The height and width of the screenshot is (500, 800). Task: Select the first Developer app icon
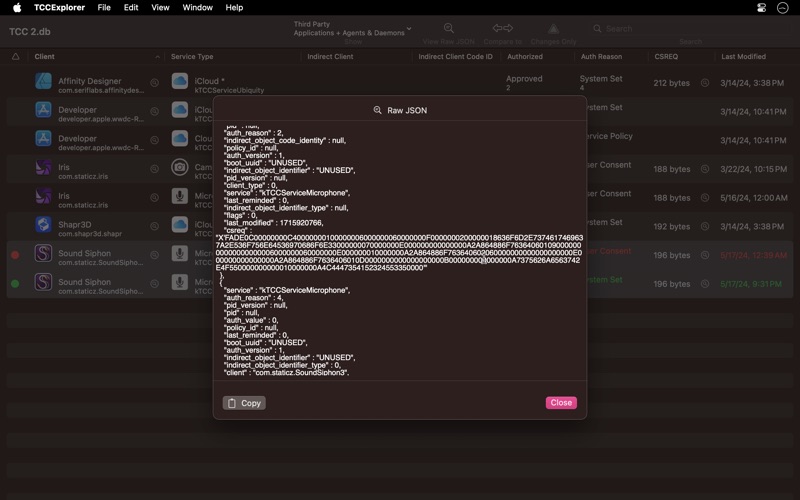(43, 110)
